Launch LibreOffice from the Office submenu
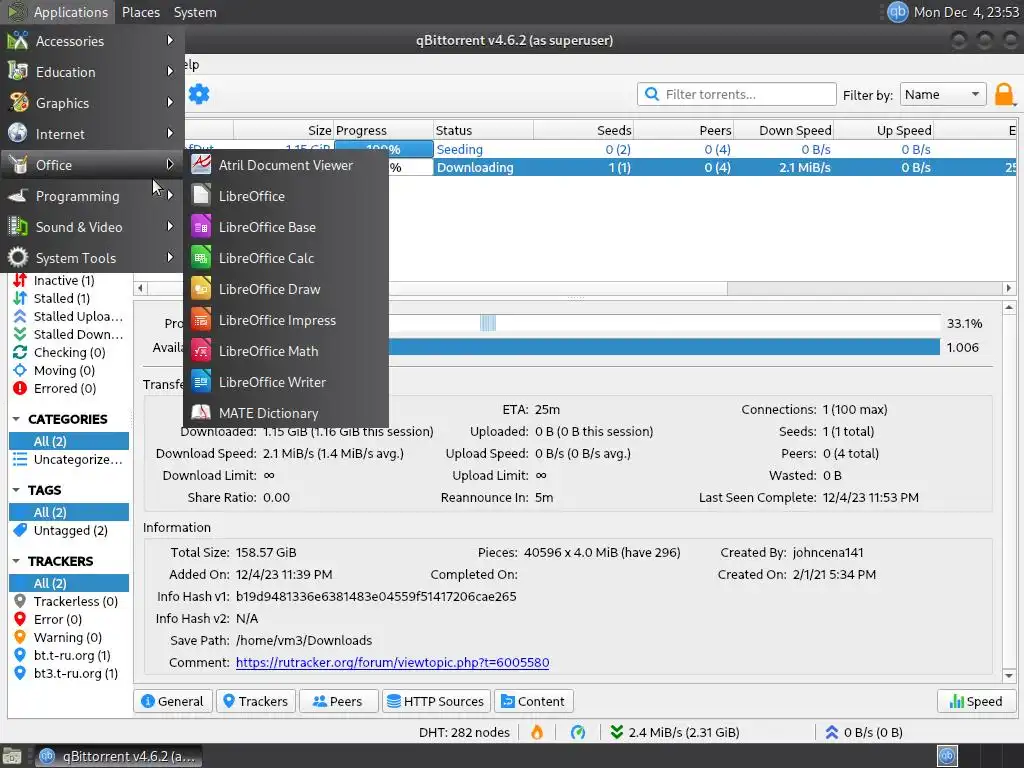Screen dimensions: 1024x768 [286, 196]
